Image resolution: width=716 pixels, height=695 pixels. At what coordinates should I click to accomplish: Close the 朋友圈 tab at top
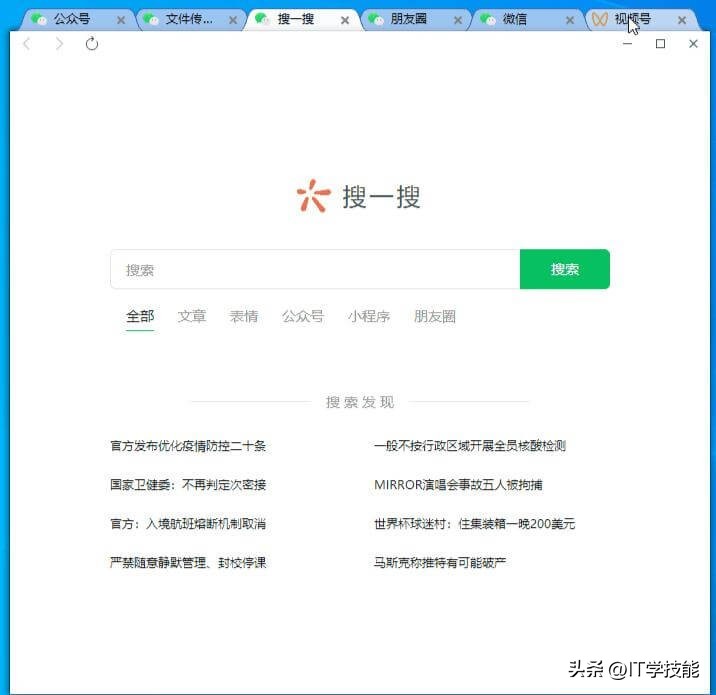click(458, 20)
